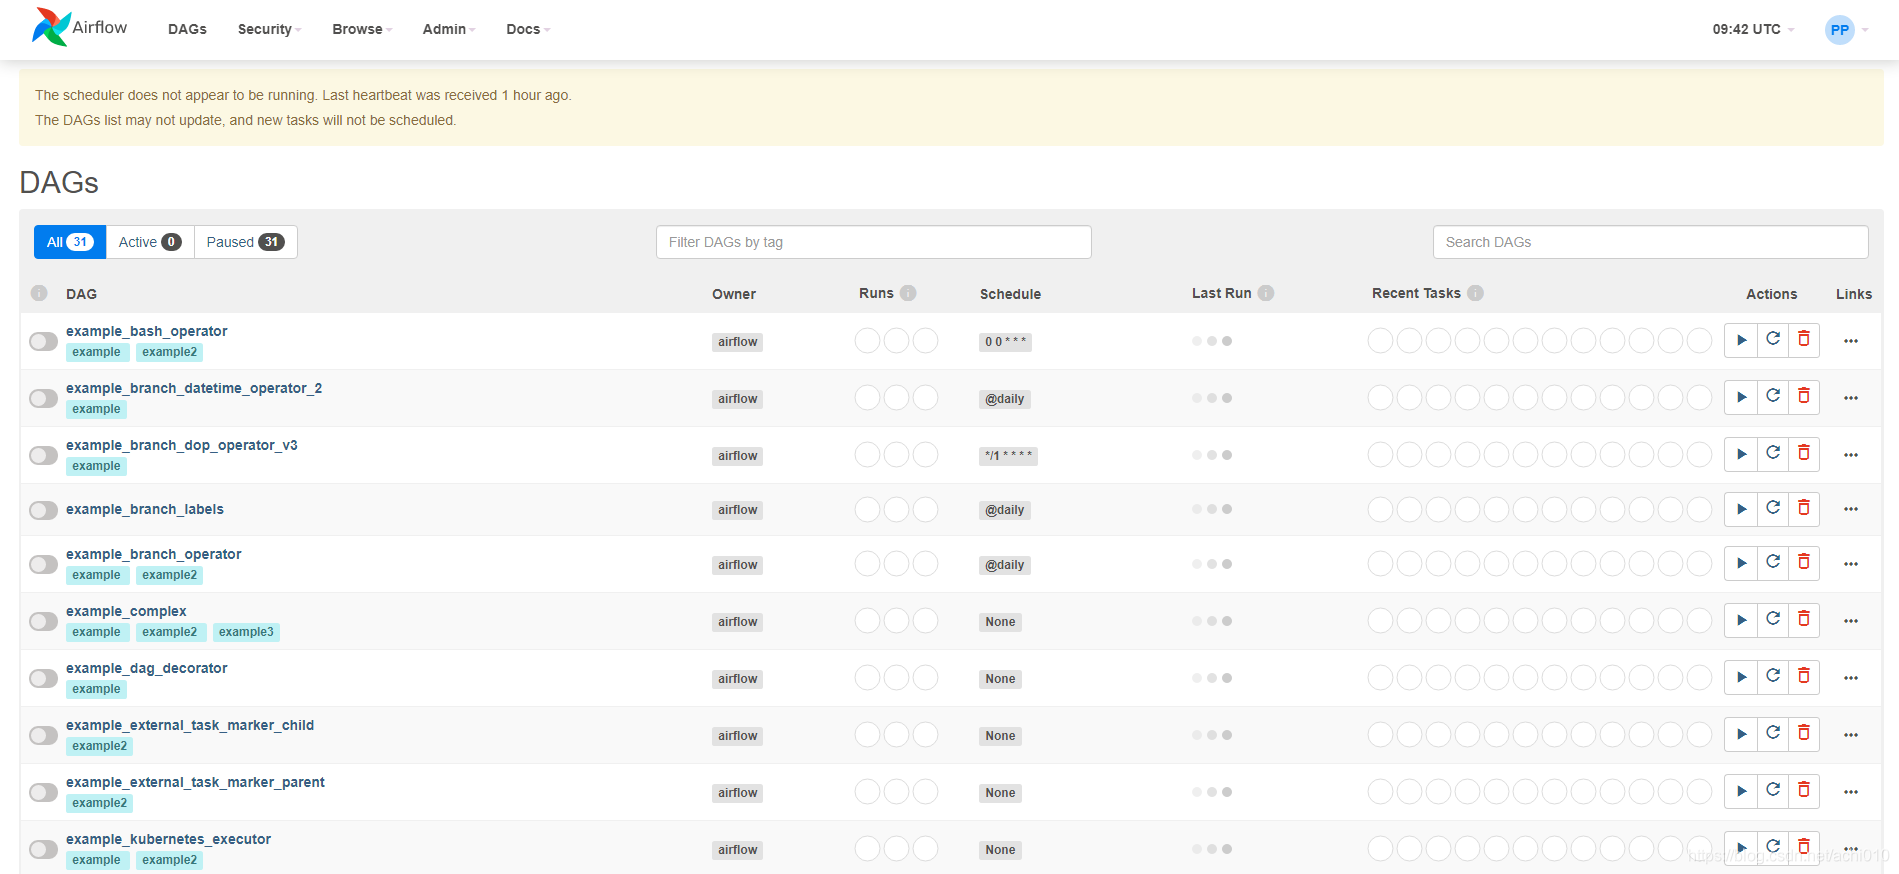Open links menu for example_bash_operator

click(x=1851, y=341)
